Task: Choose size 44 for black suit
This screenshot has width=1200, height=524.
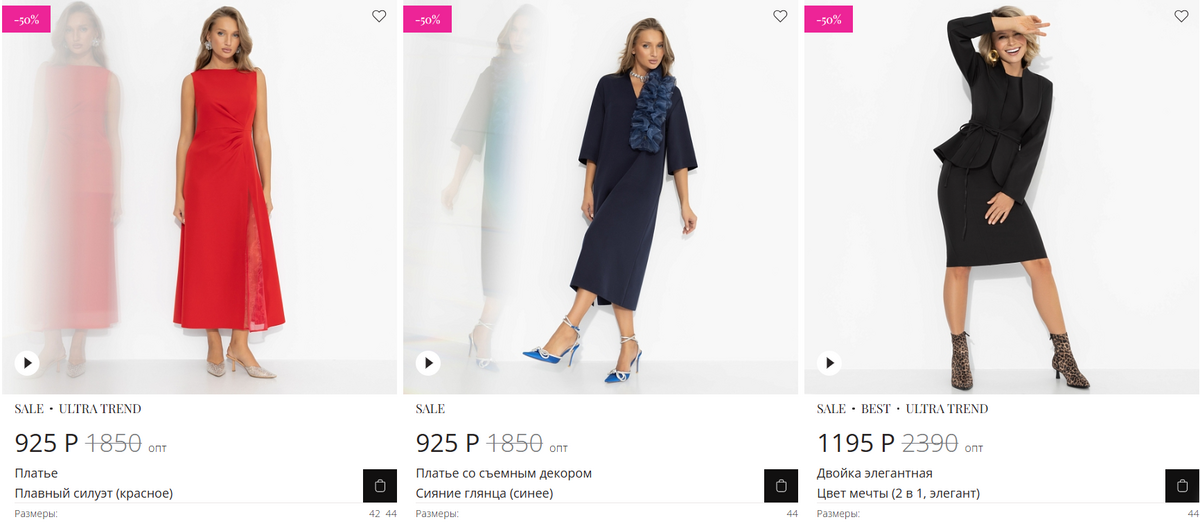Action: [1193, 514]
